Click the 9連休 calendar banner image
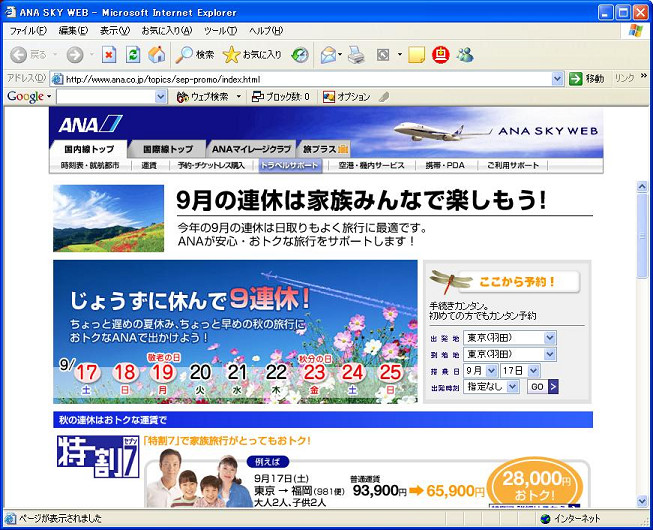 pos(235,332)
